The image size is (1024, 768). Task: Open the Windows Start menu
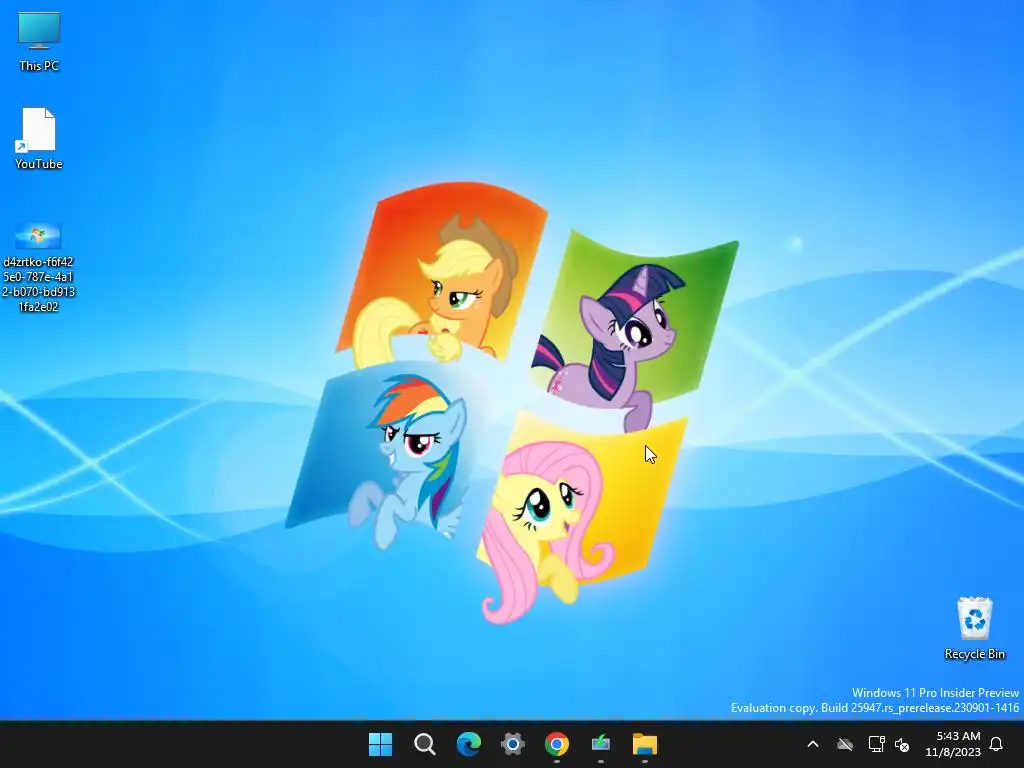pyautogui.click(x=380, y=744)
